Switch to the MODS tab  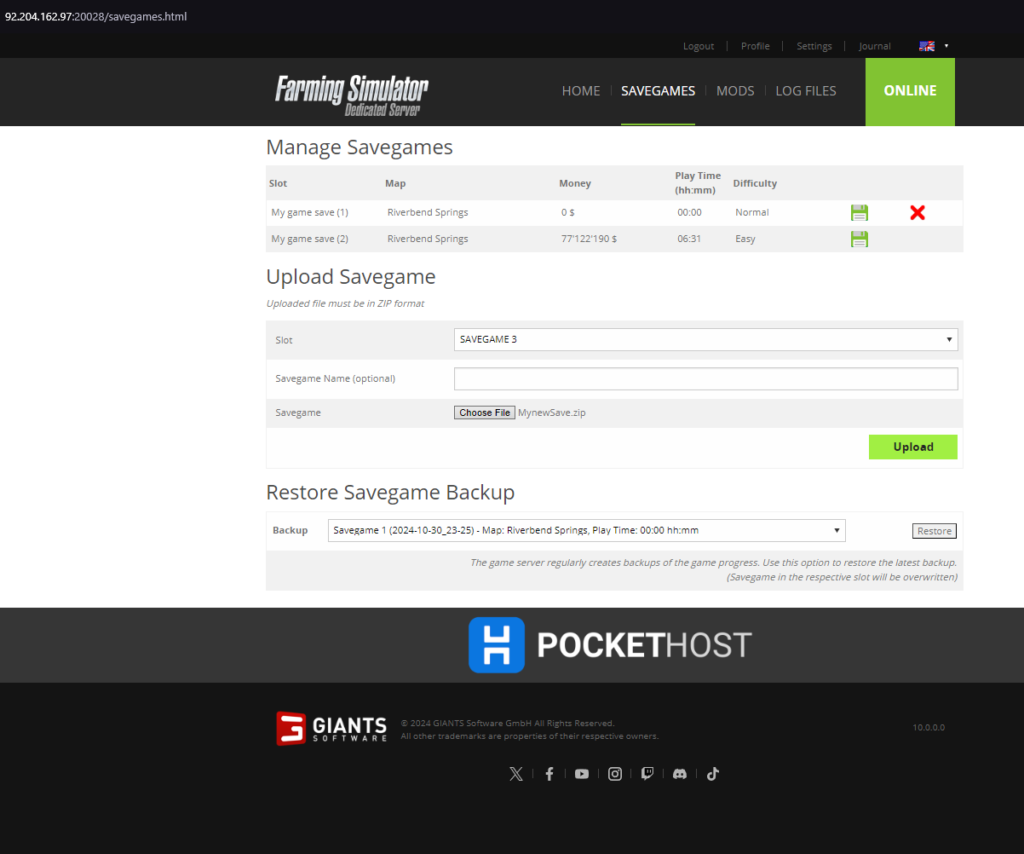pyautogui.click(x=735, y=91)
